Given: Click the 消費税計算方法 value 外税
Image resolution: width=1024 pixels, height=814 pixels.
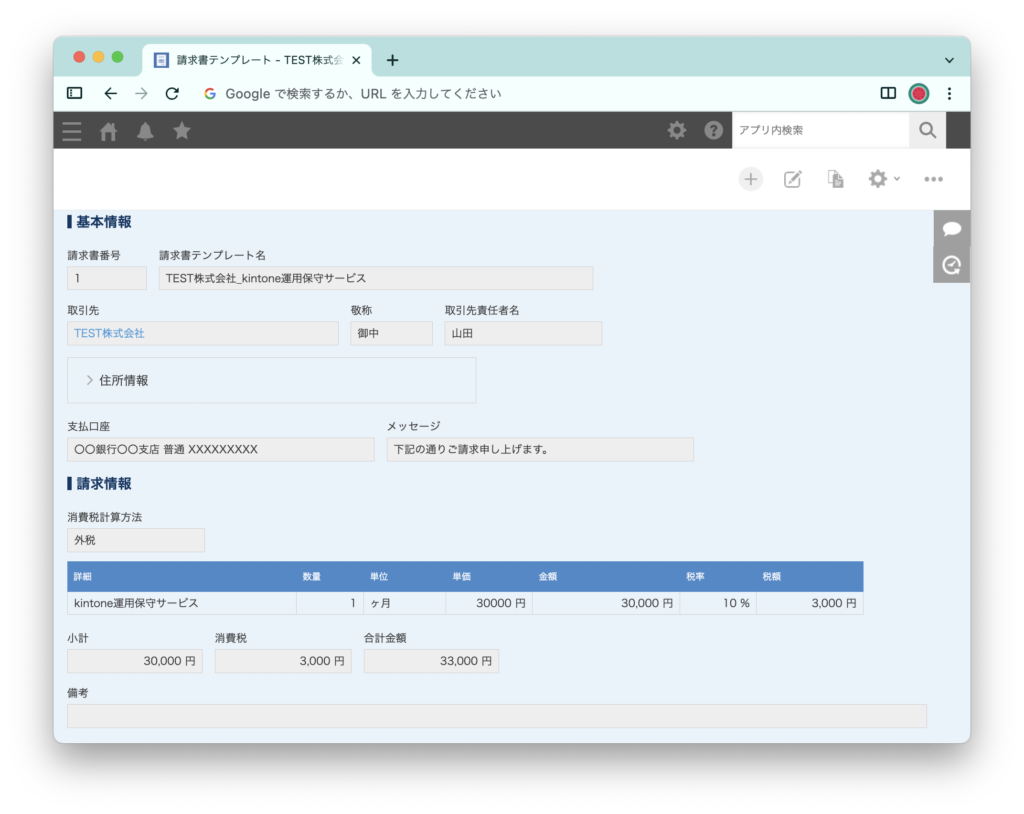Looking at the screenshot, I should [136, 540].
